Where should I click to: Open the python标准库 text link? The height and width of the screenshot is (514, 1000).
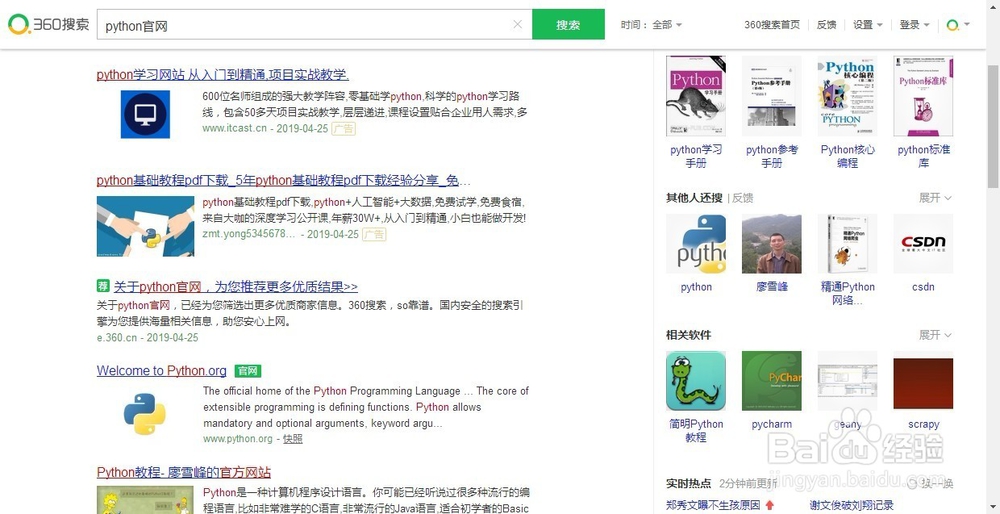coord(923,156)
